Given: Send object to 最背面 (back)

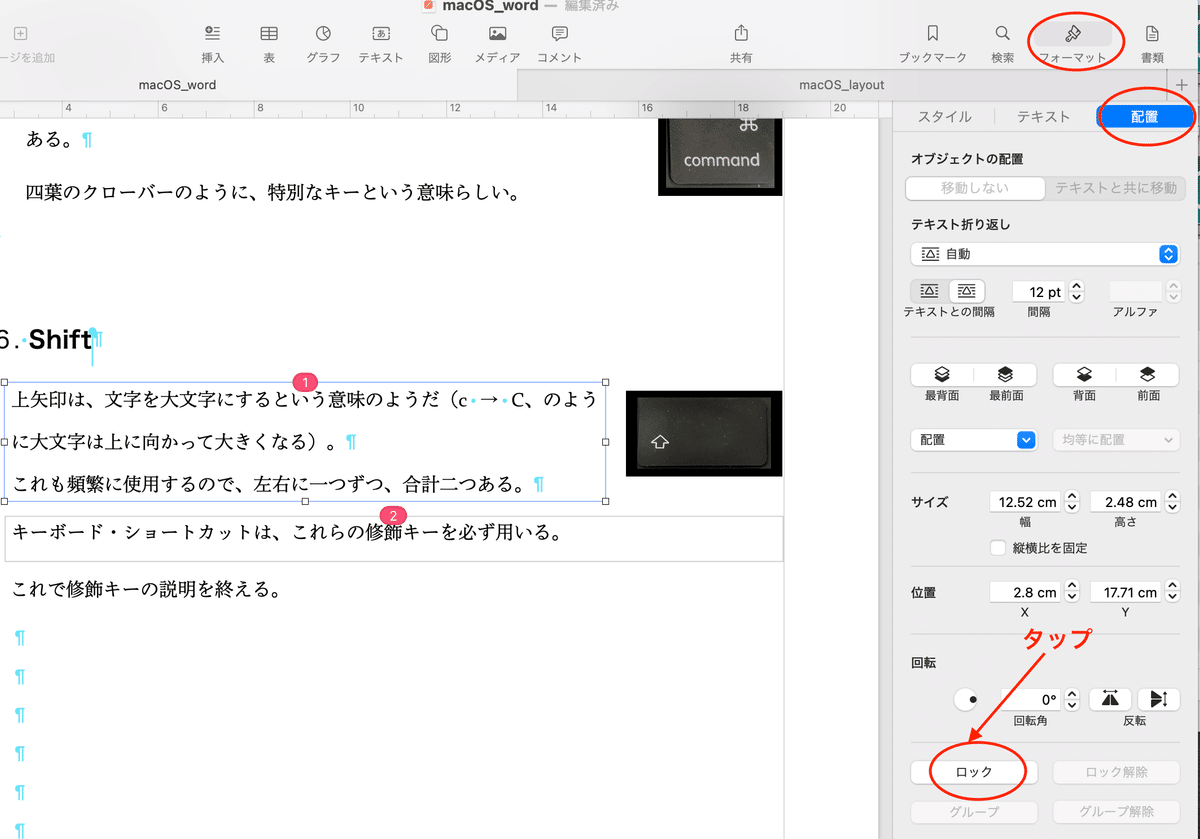Looking at the screenshot, I should pos(943,375).
